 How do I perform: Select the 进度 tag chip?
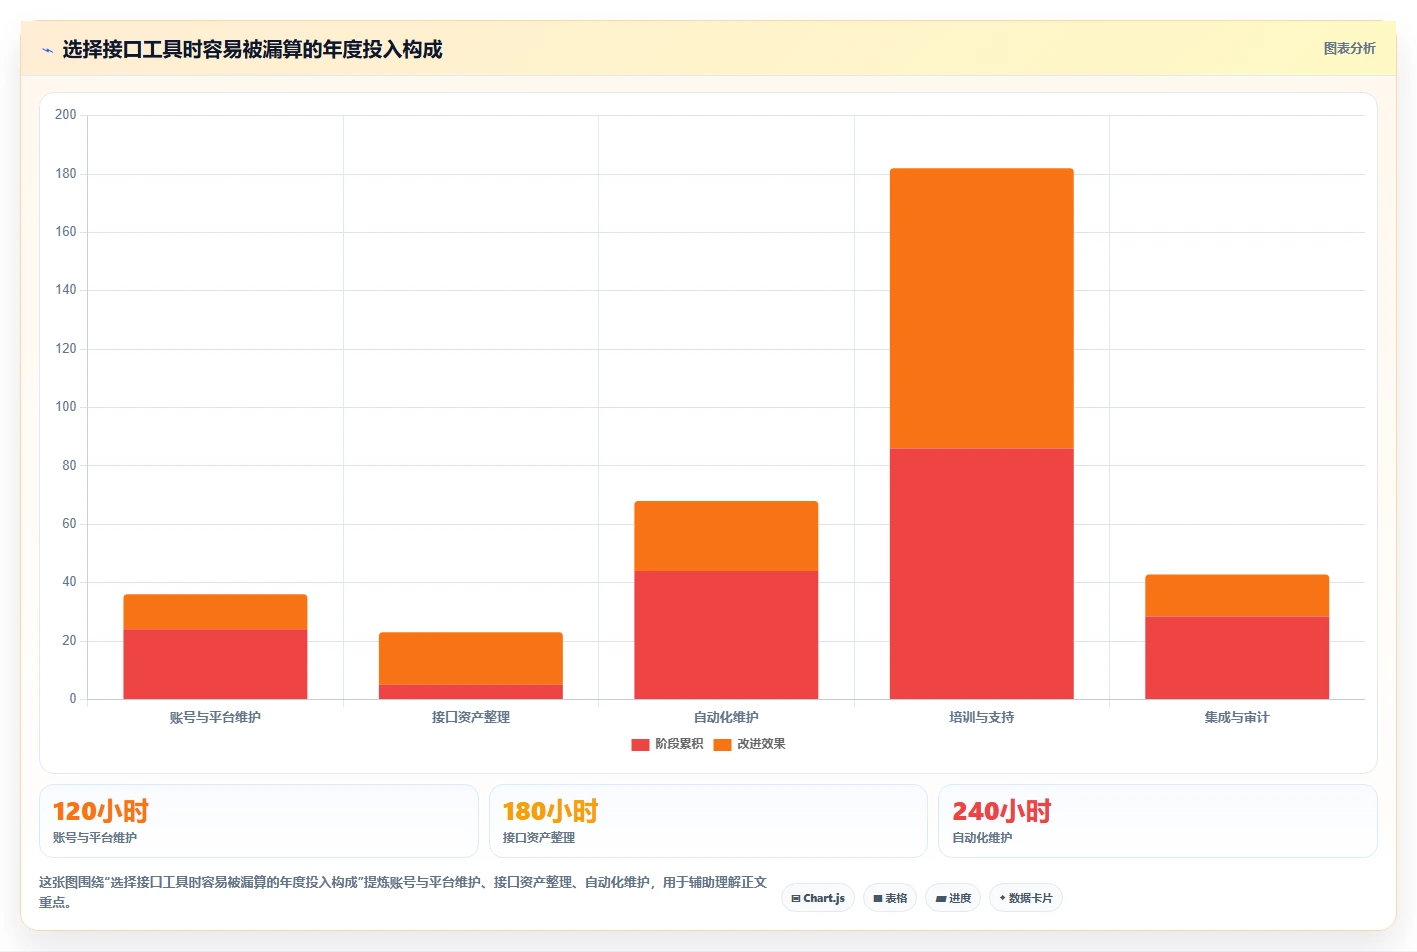[953, 898]
